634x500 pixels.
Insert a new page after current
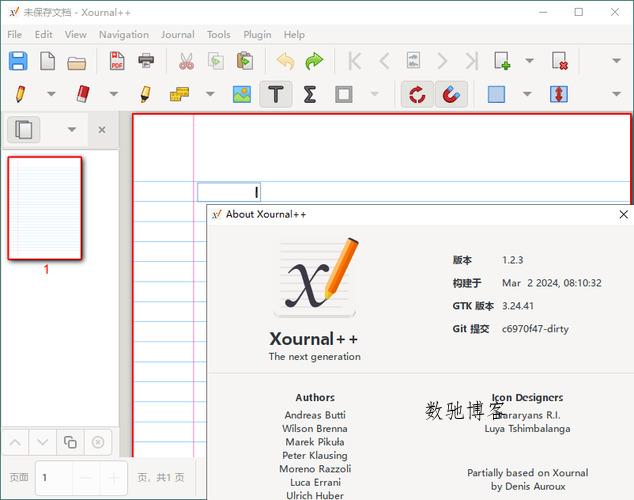click(502, 61)
